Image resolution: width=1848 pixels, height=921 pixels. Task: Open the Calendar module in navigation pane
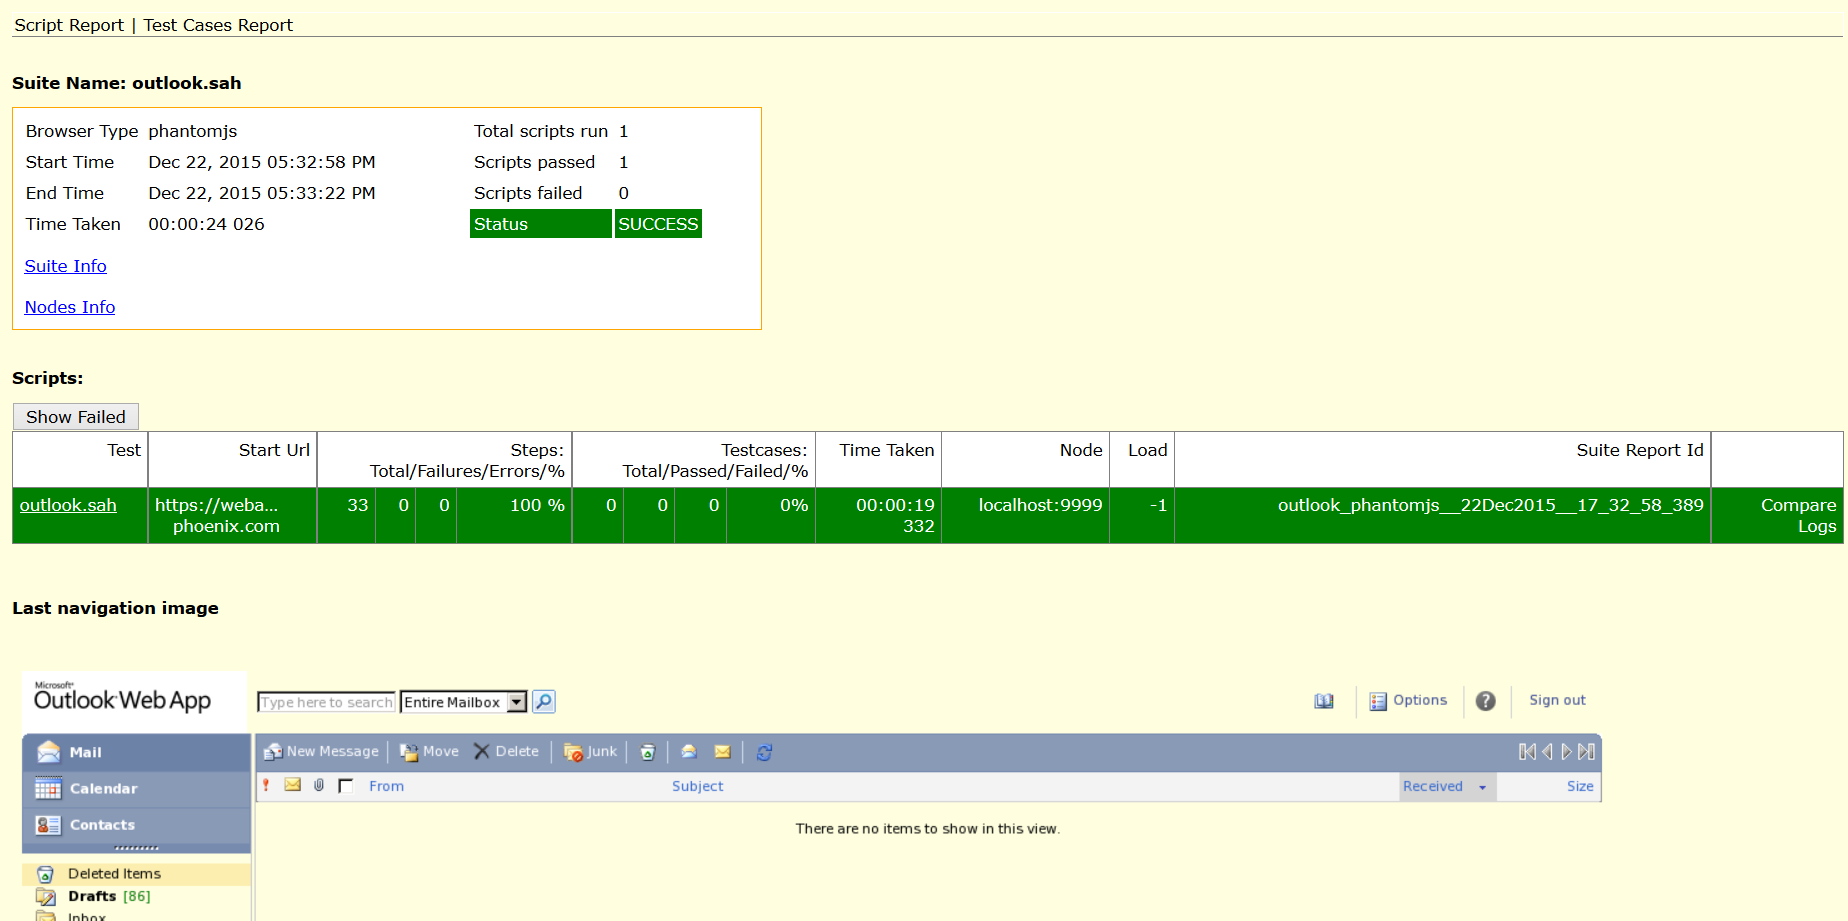pyautogui.click(x=136, y=789)
